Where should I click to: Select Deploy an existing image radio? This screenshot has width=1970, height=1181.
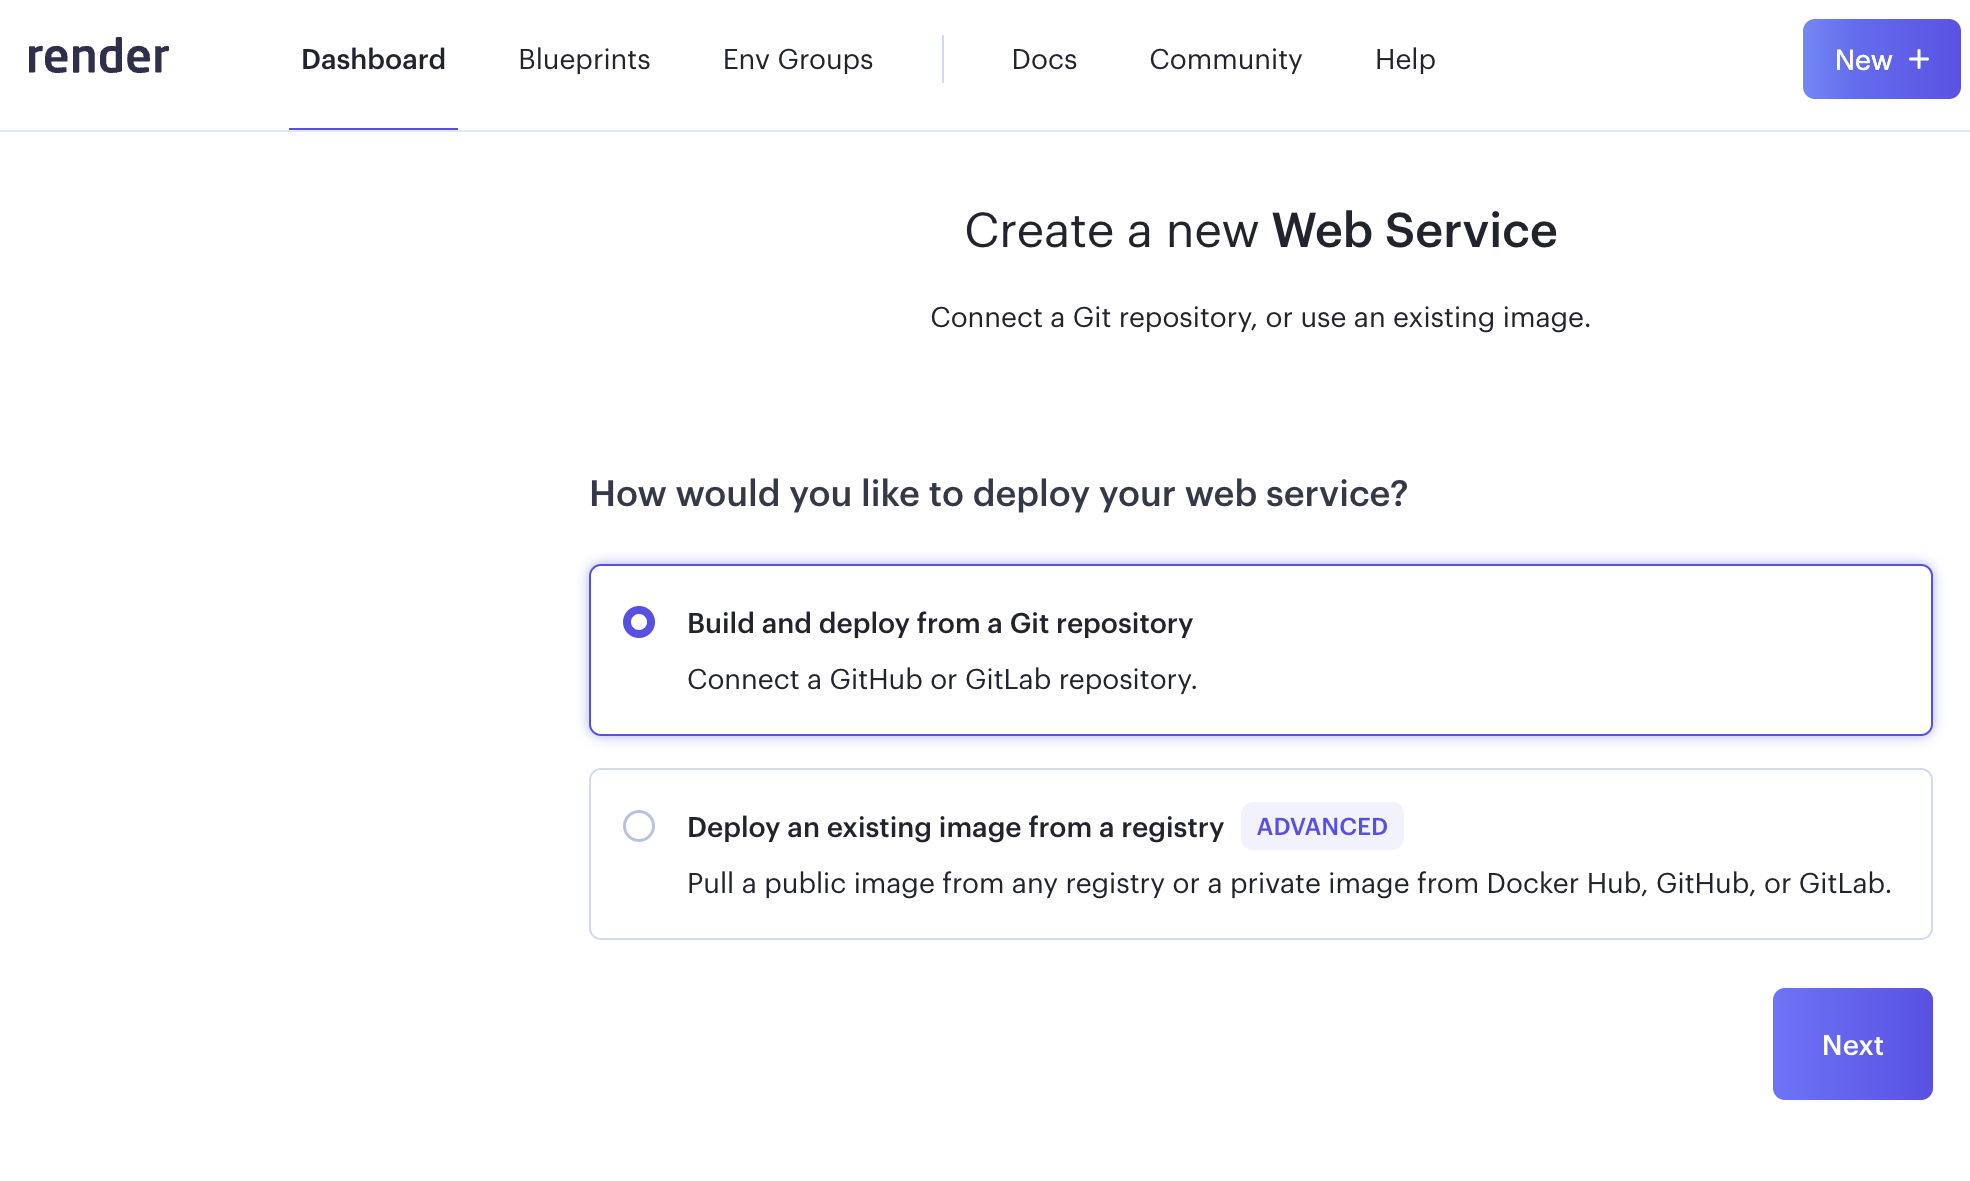(x=639, y=826)
